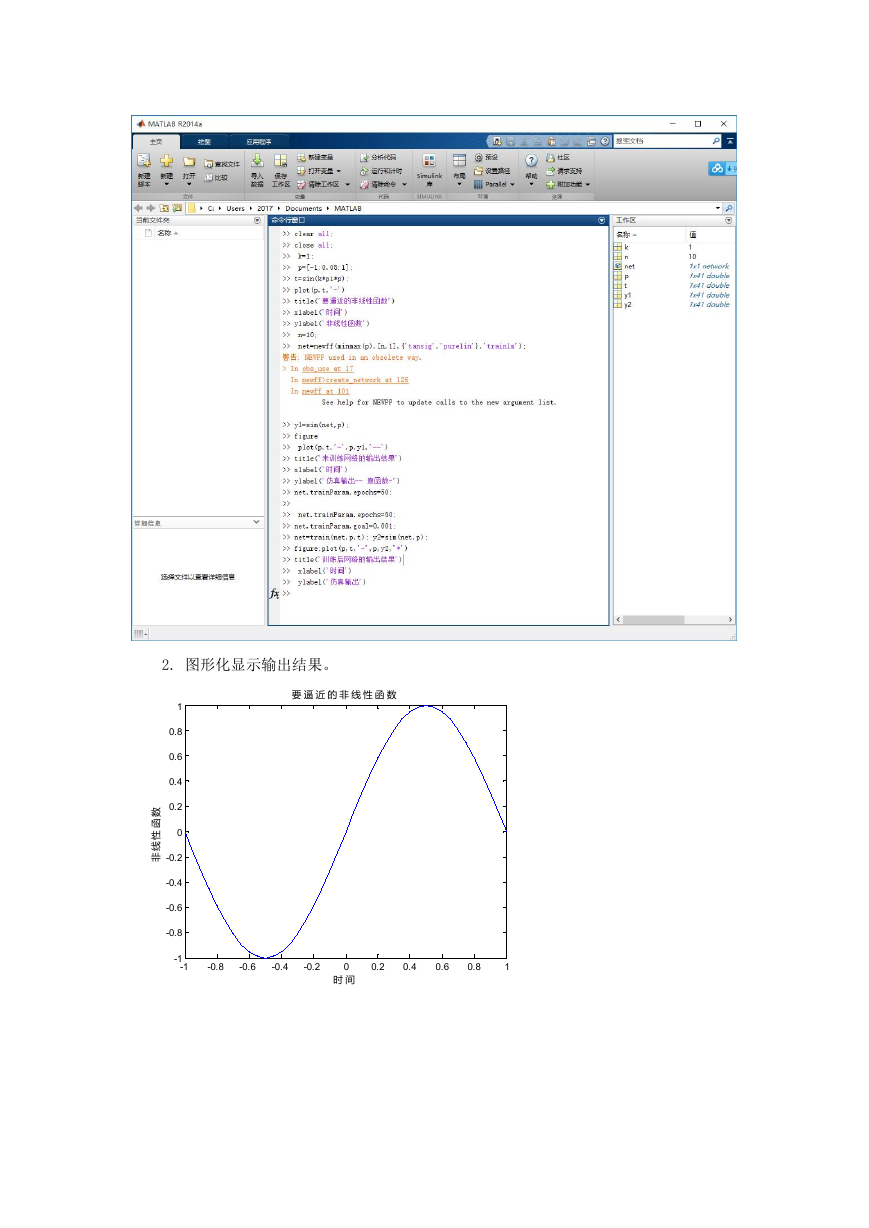Click the Set Path (设置路径) button
Screen dimensions: 869x1228
click(492, 171)
